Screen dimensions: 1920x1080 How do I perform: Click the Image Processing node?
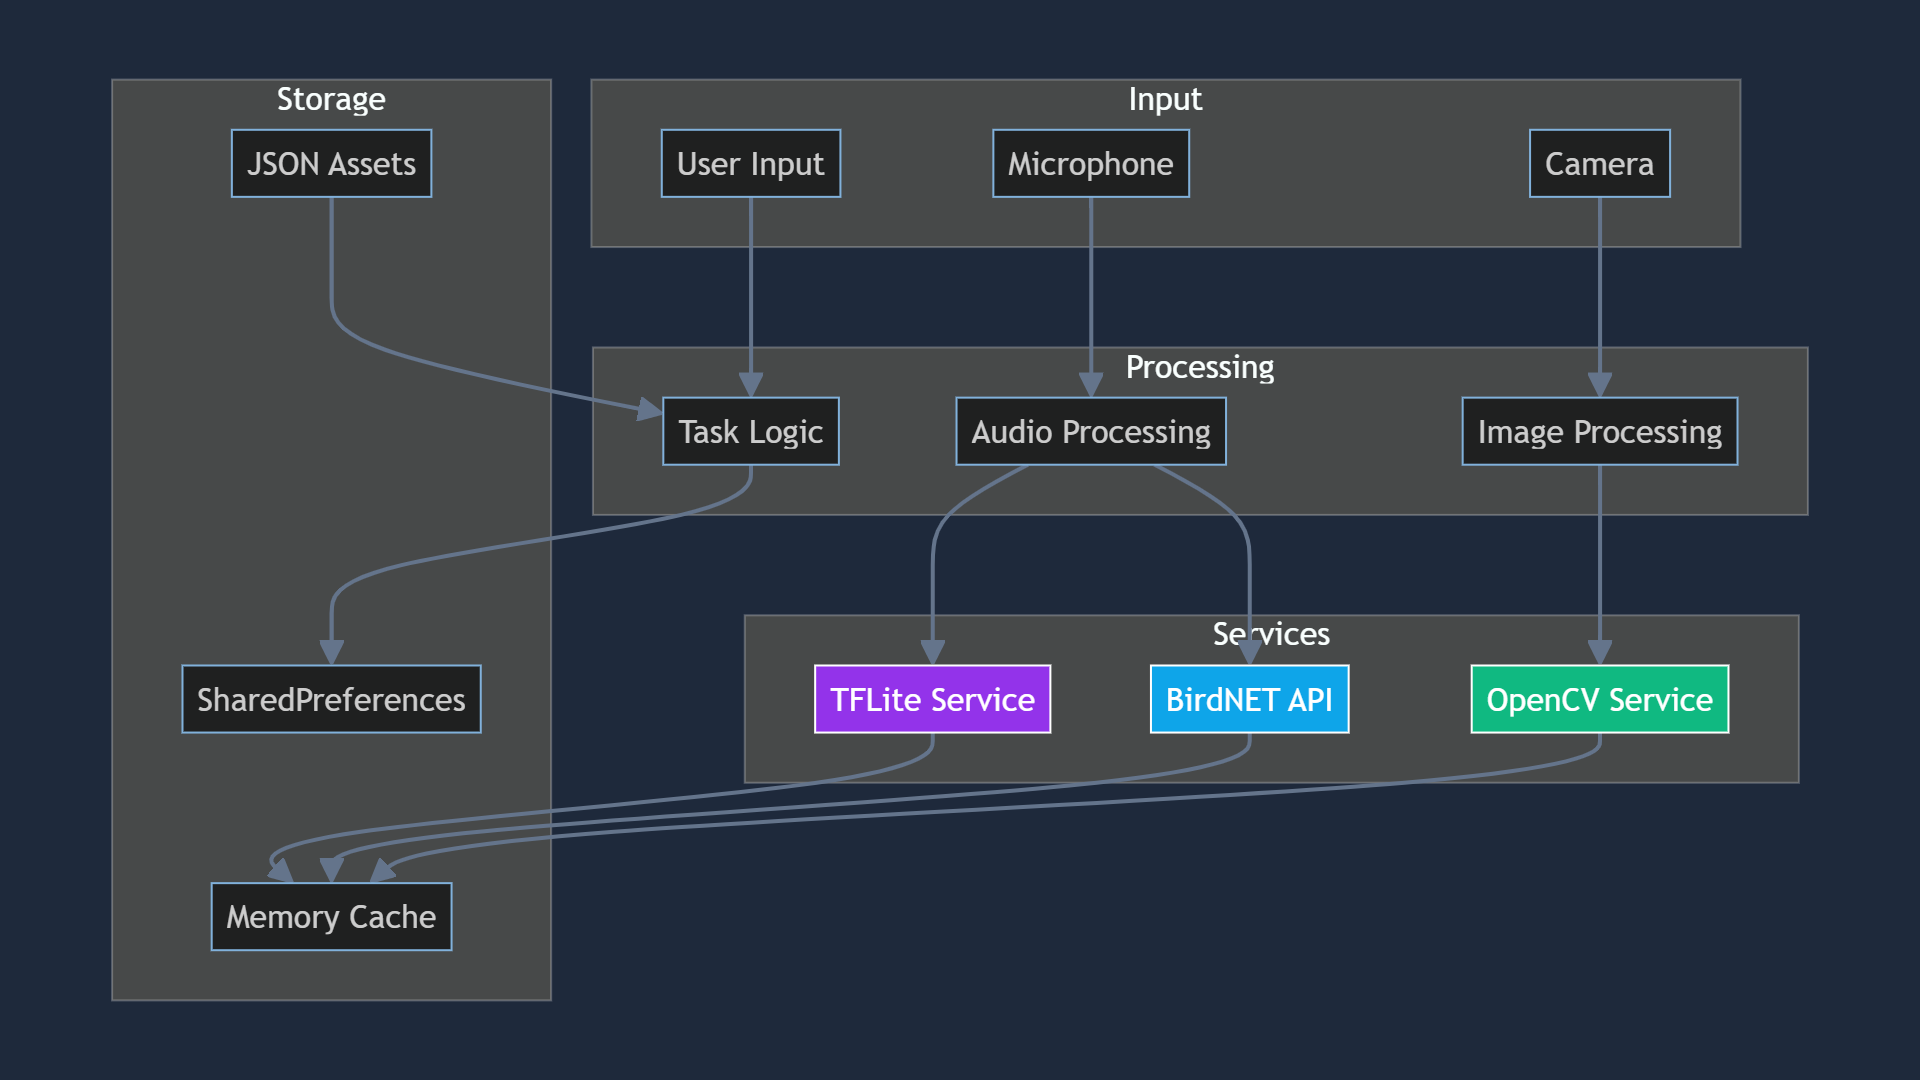[x=1599, y=432]
